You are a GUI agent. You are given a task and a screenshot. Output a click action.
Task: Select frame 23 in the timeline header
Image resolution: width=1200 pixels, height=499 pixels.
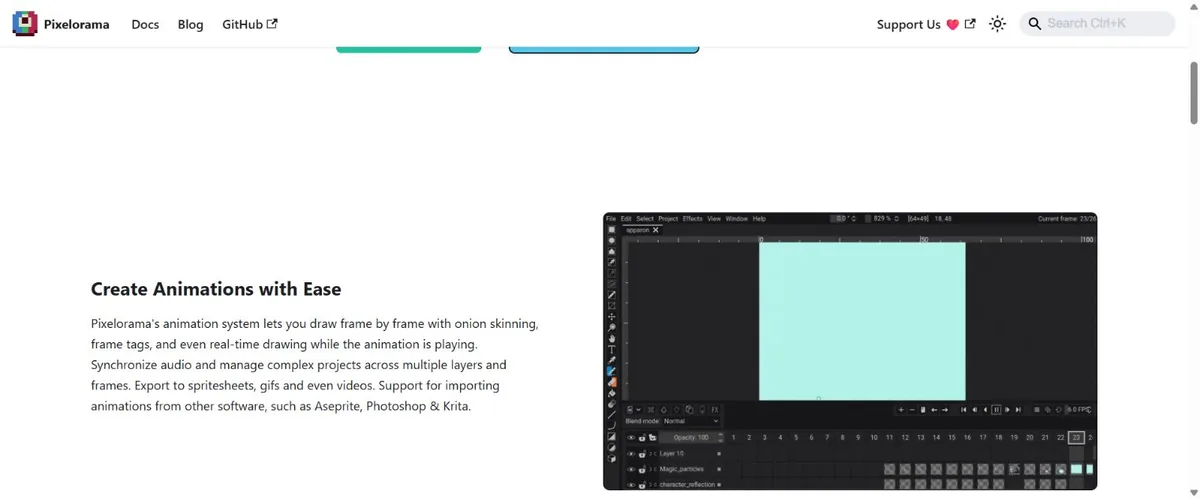(1076, 437)
